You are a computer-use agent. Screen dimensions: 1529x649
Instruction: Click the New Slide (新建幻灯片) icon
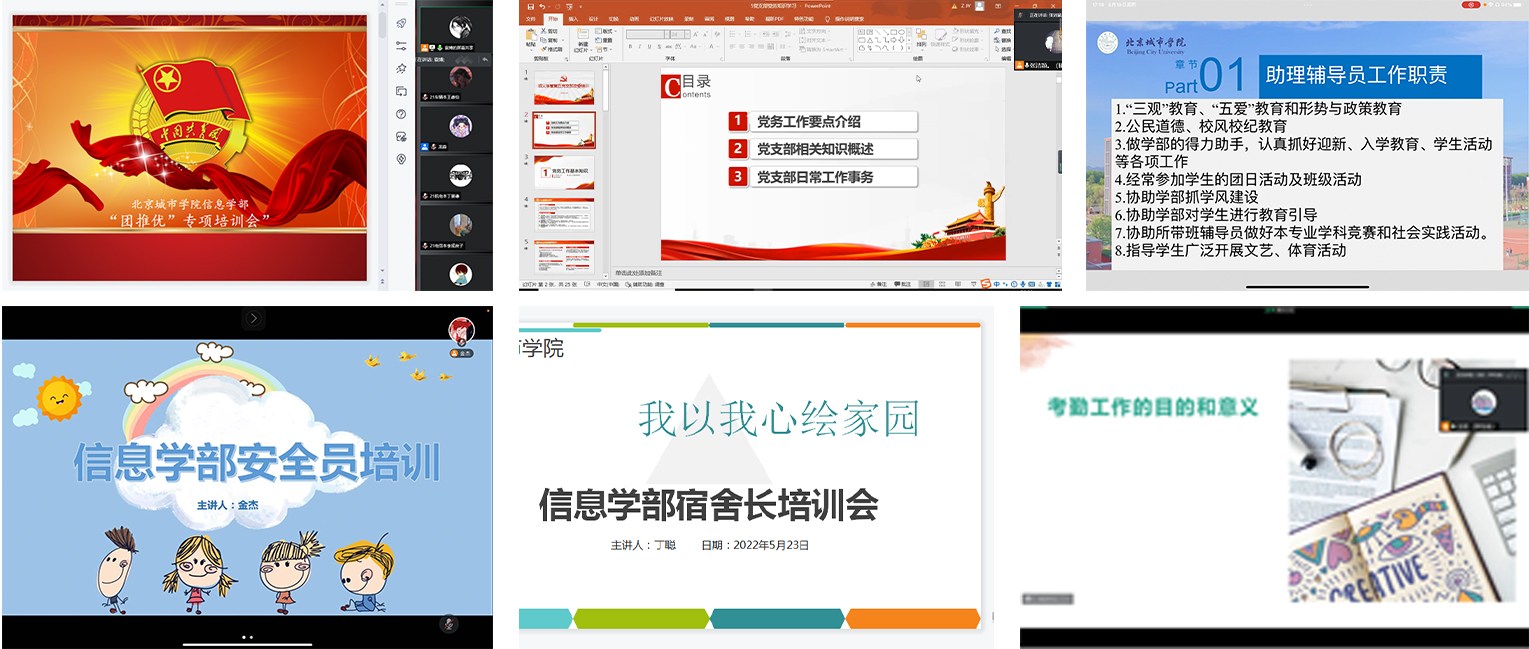[583, 34]
